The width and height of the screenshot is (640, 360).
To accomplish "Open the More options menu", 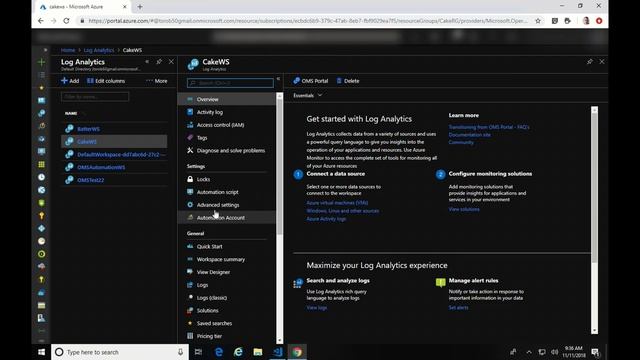I will (x=157, y=81).
